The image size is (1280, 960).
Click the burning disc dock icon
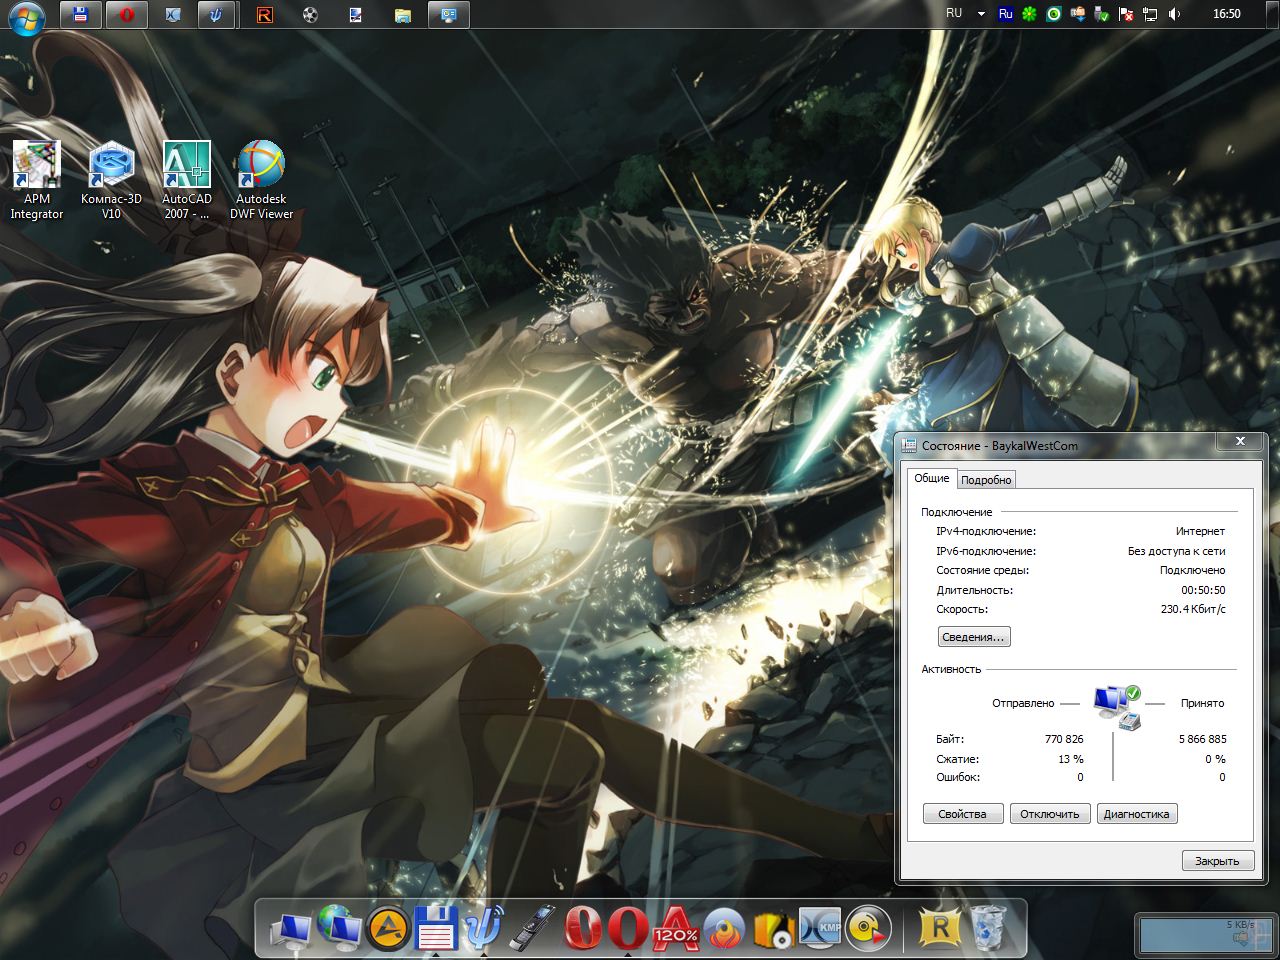pyautogui.click(x=725, y=930)
